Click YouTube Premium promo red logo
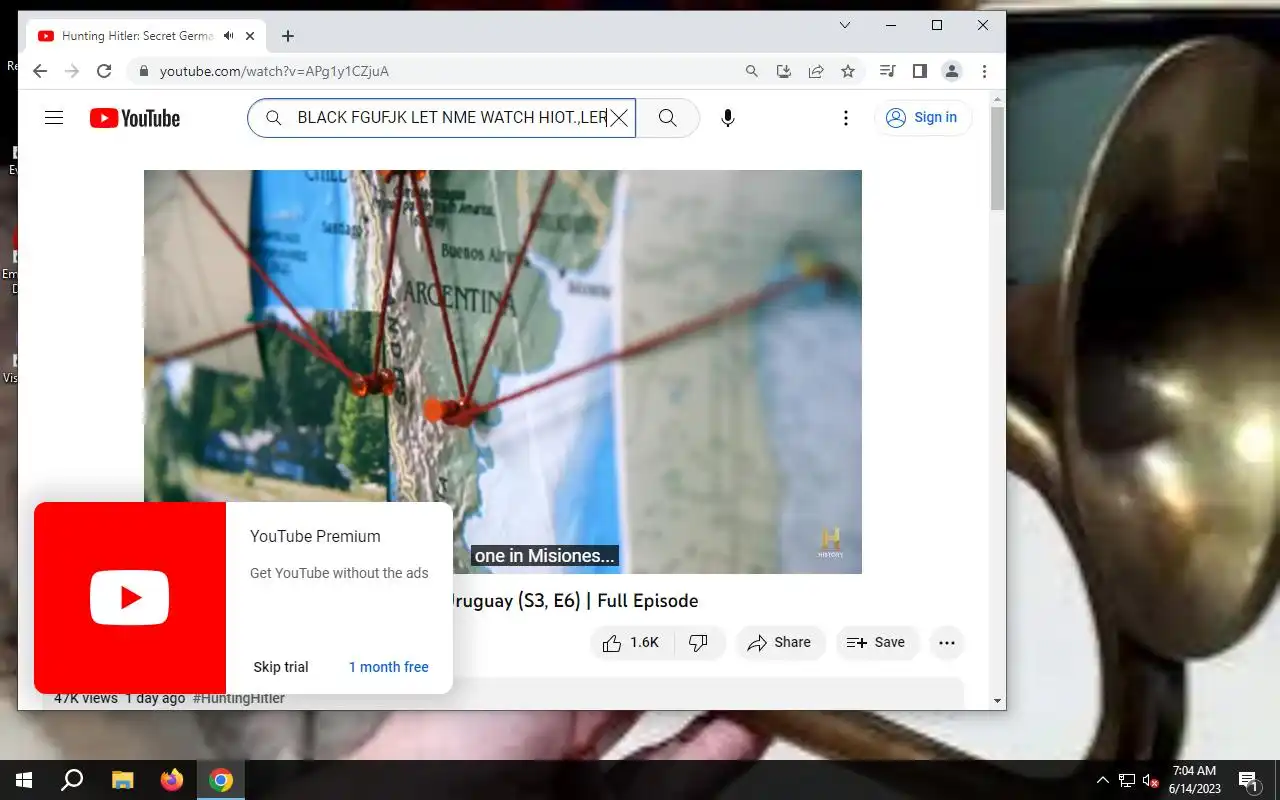1280x800 pixels. tap(130, 598)
